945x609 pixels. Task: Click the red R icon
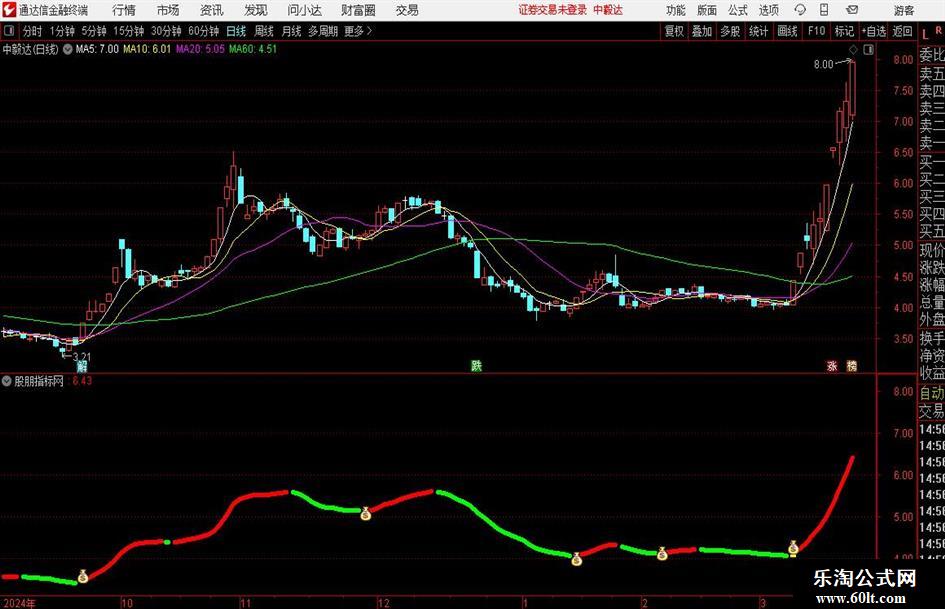[x=938, y=30]
